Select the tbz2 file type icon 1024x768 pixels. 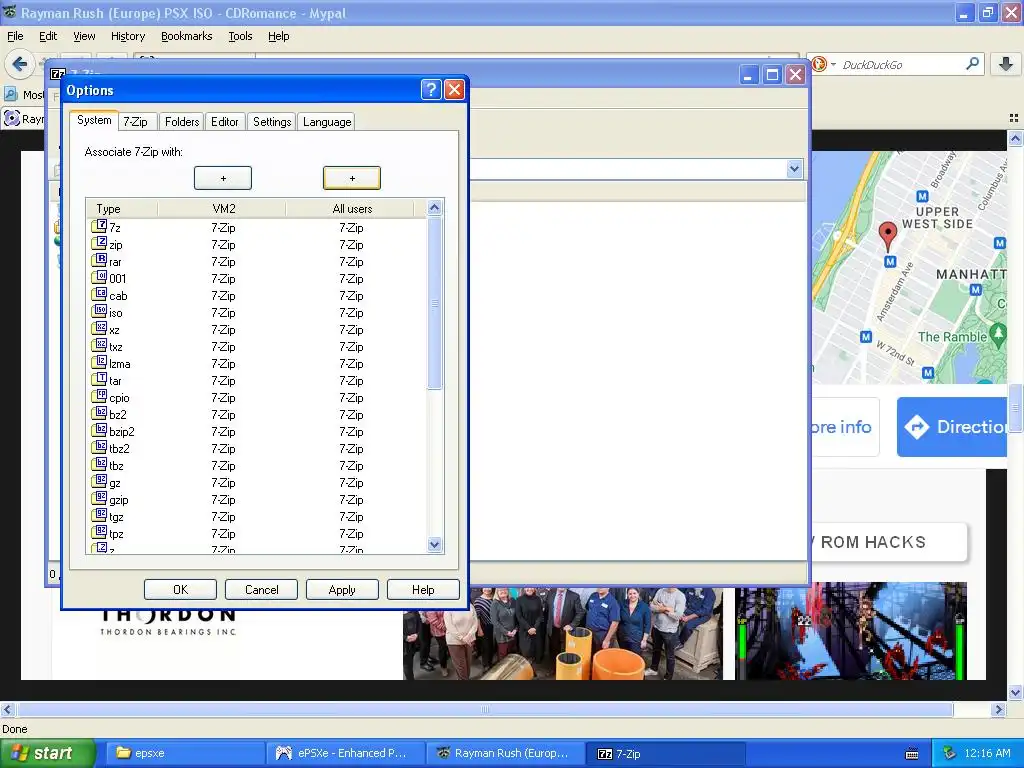(99, 447)
